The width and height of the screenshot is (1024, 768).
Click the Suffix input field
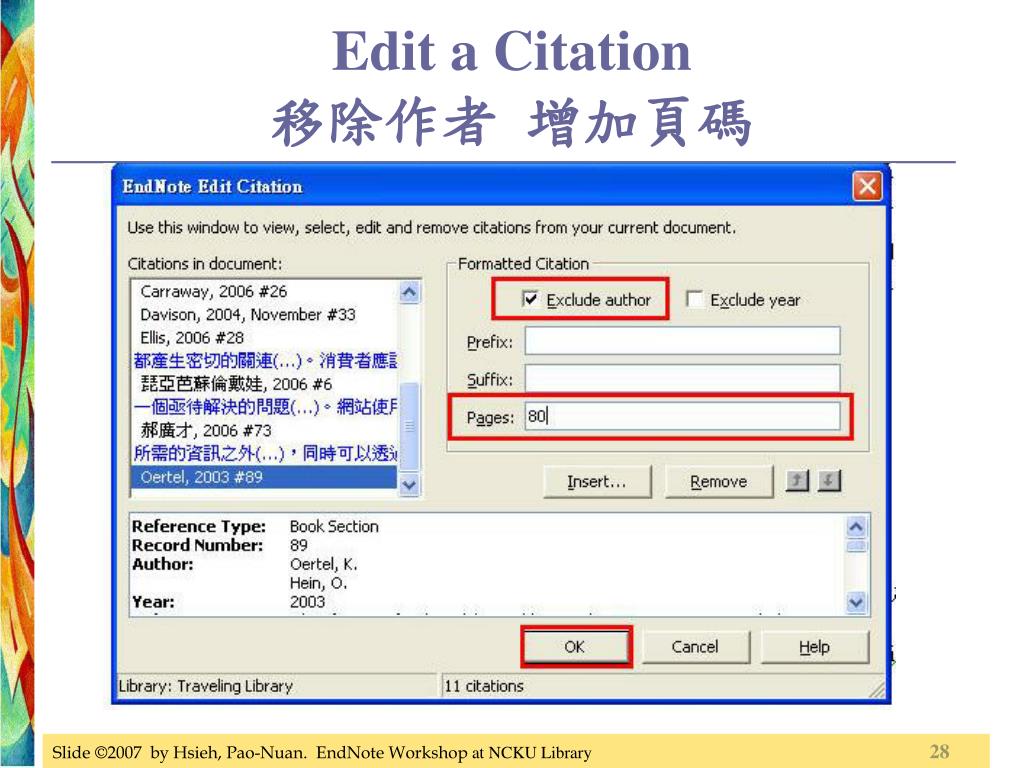[682, 378]
